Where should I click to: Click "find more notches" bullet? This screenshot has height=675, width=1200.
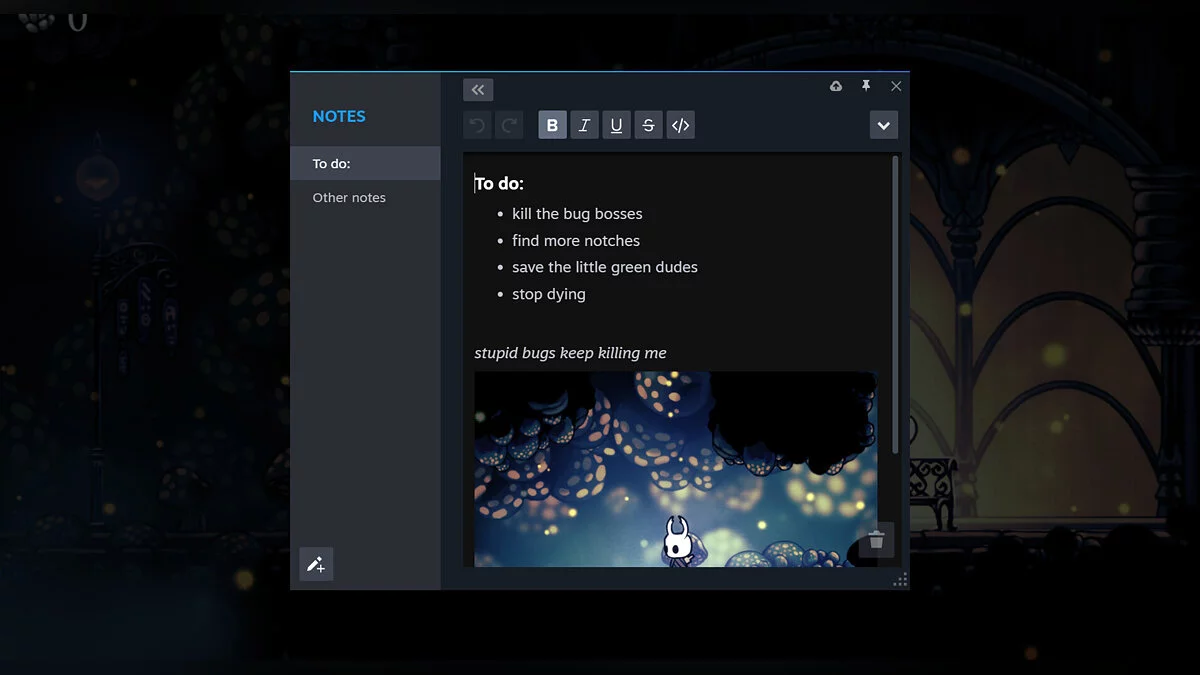click(x=576, y=241)
